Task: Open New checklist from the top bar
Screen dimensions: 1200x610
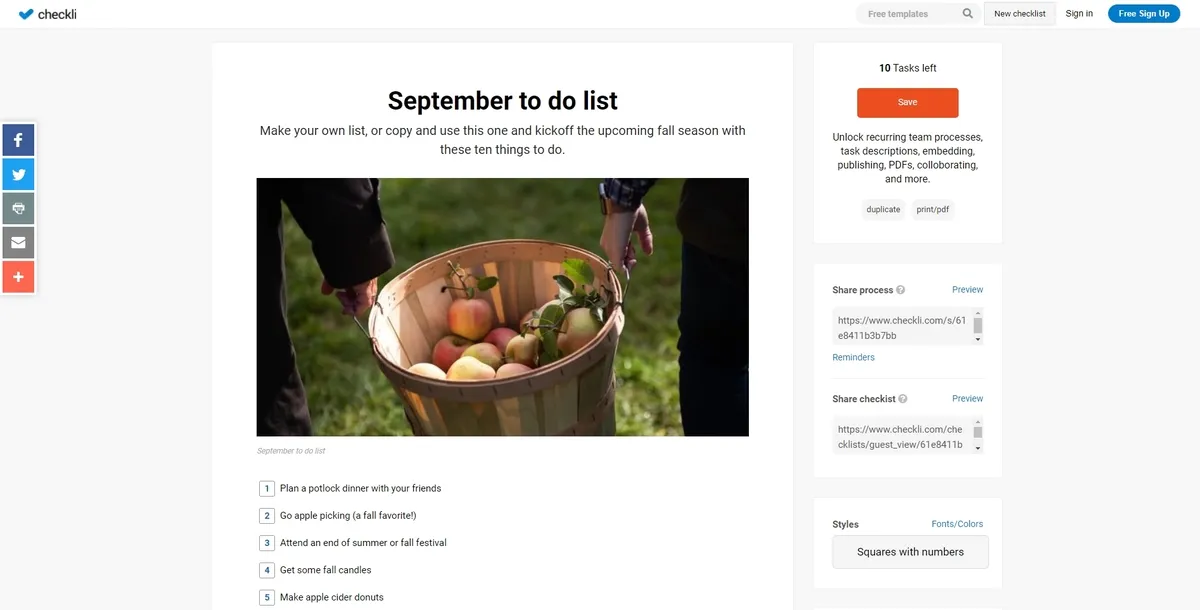Action: coord(1020,14)
